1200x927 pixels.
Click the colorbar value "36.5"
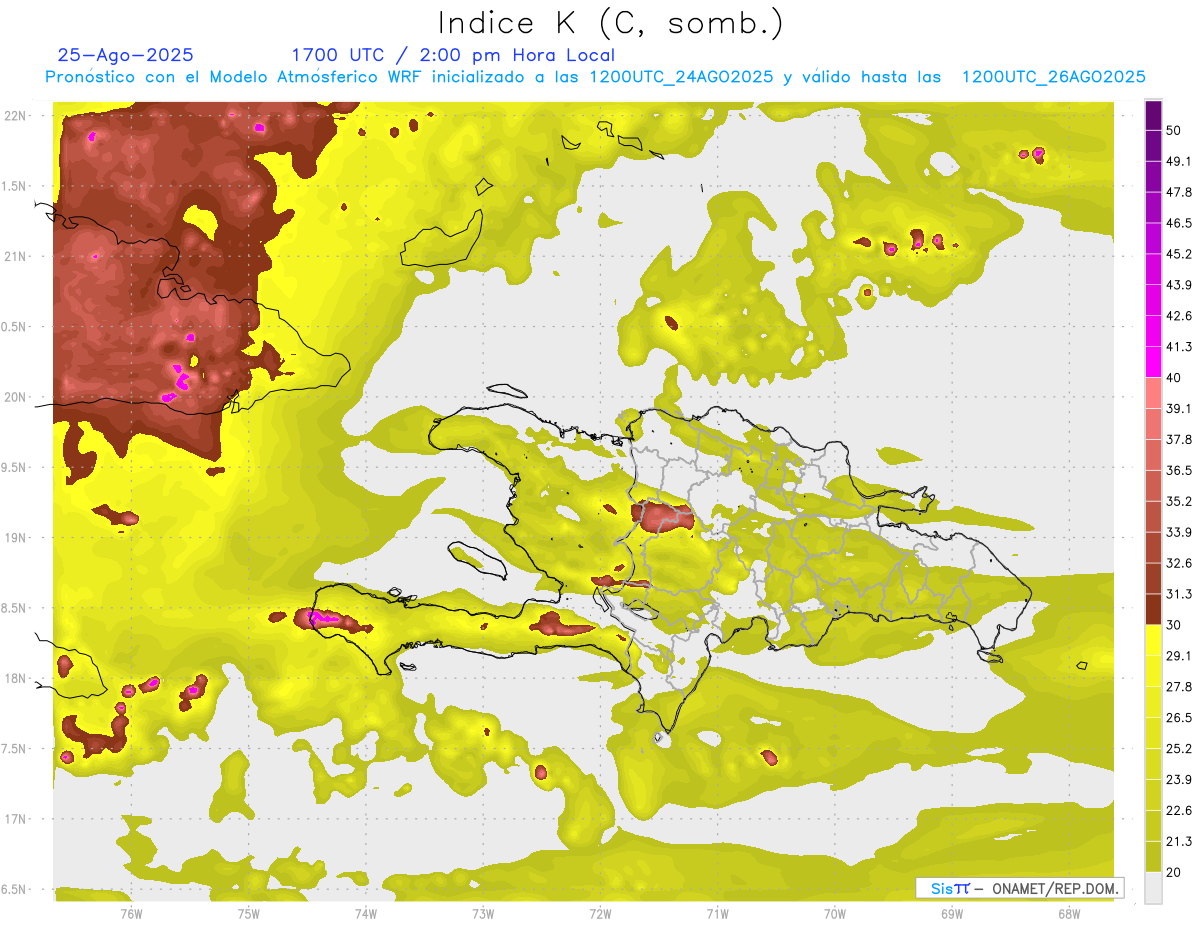1179,470
